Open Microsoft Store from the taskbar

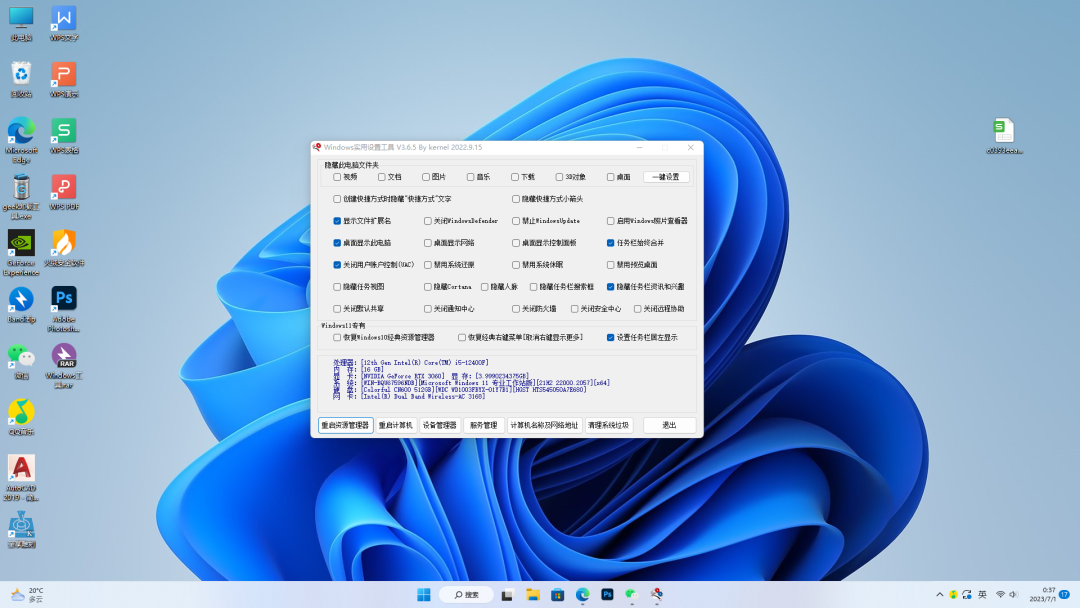[x=556, y=593]
